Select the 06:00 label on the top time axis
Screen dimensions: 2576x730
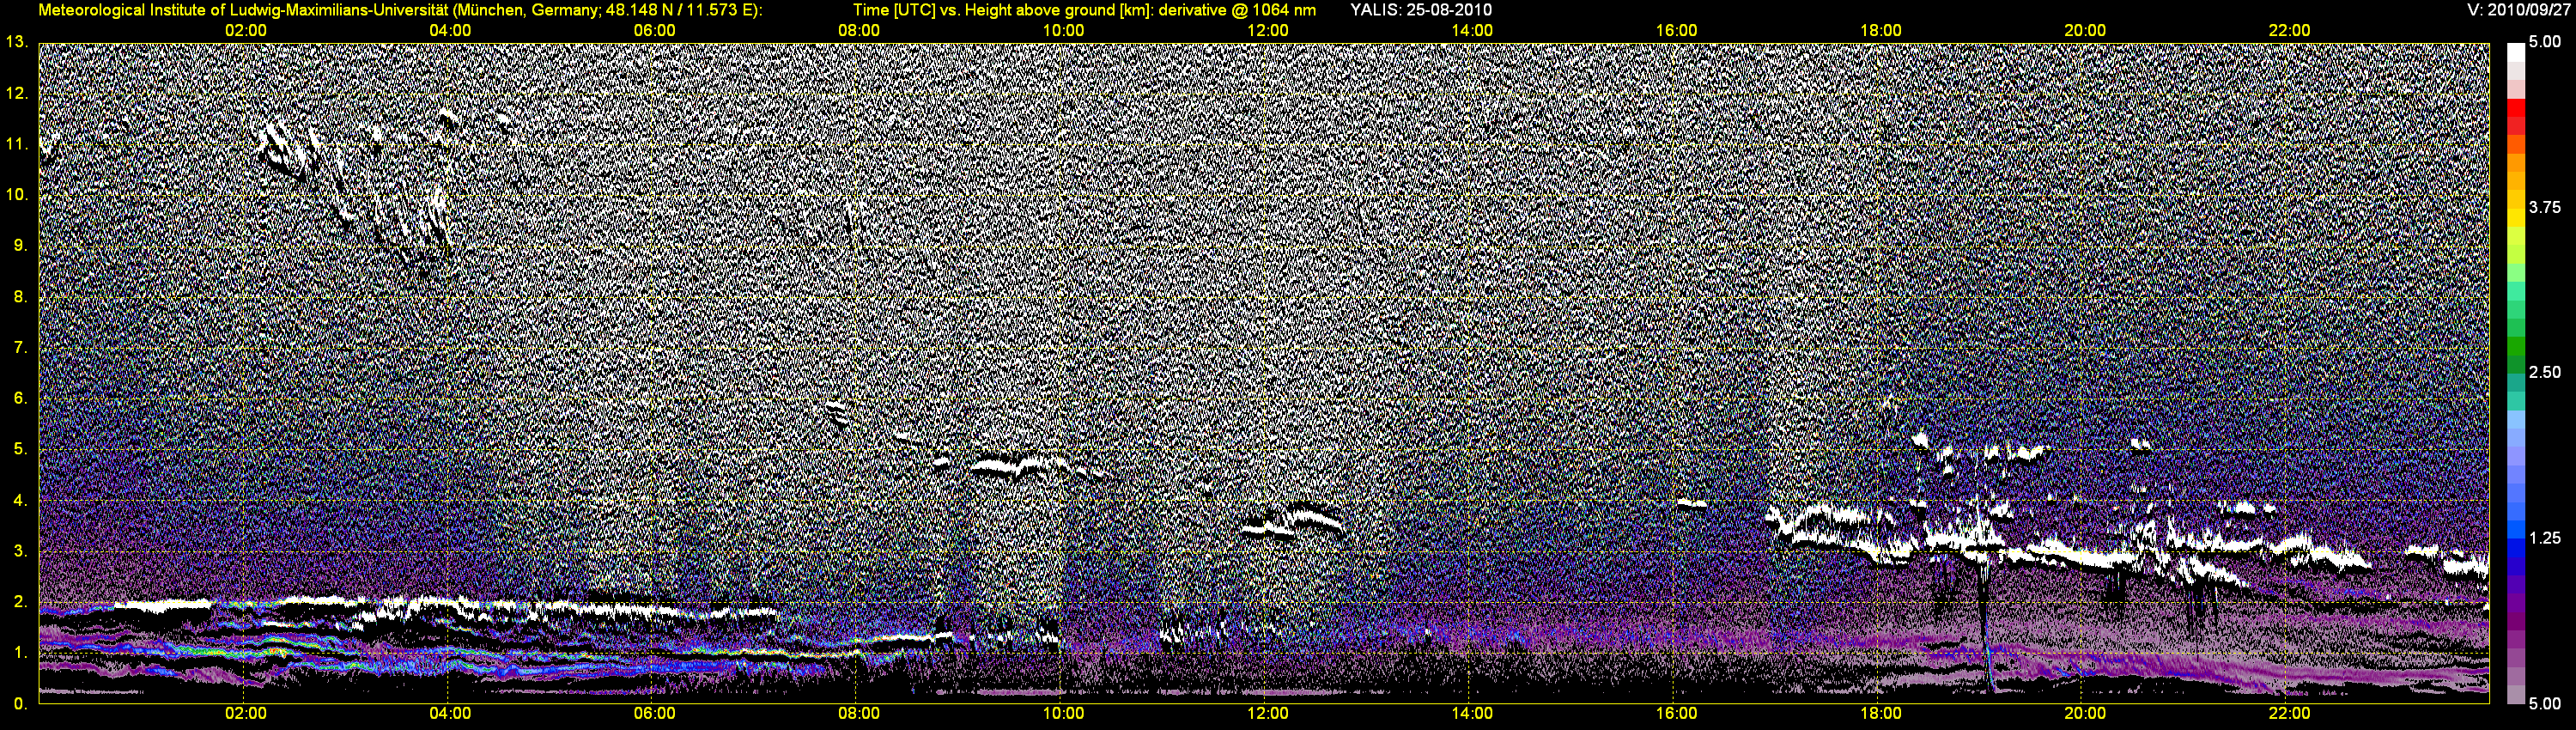point(654,31)
